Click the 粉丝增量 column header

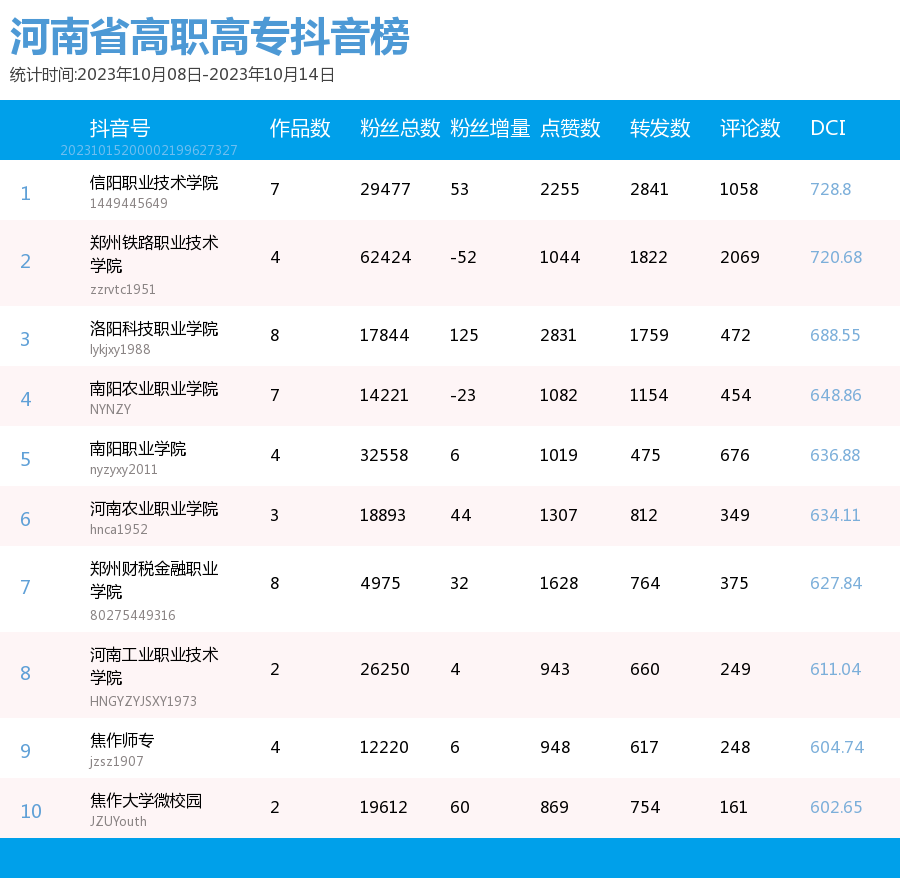point(490,128)
